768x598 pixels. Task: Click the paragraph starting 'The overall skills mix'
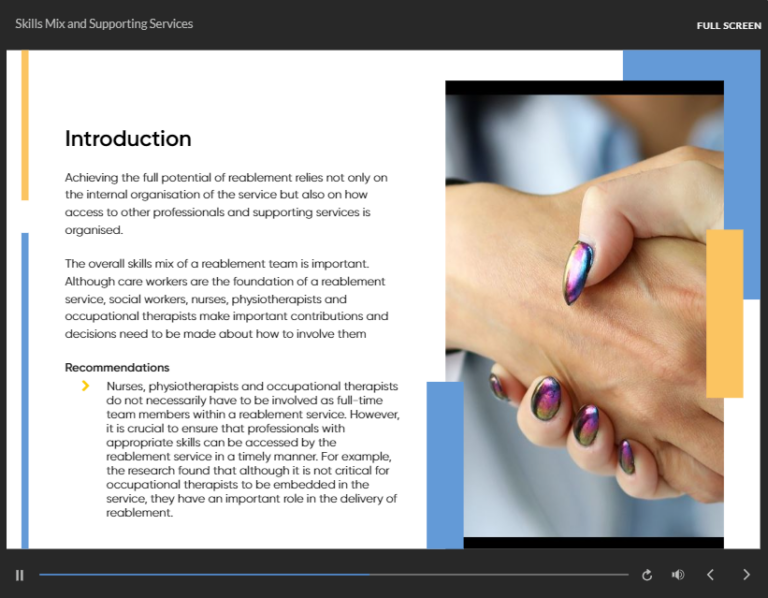(x=226, y=298)
